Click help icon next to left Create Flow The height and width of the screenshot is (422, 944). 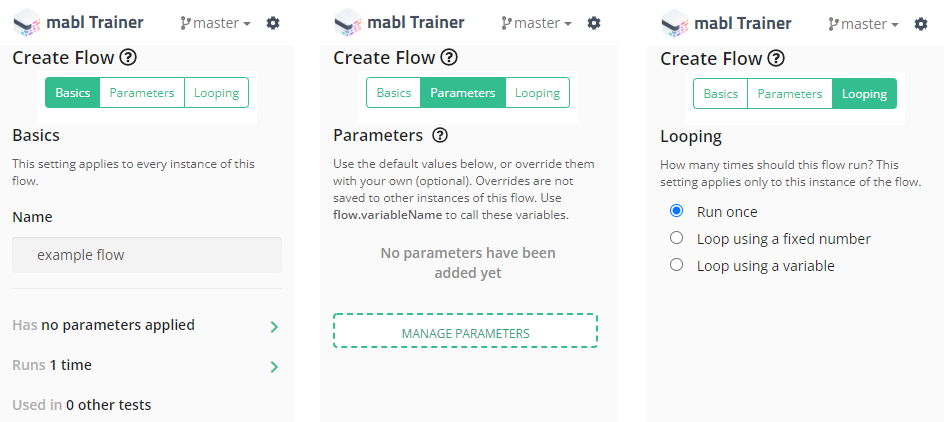[x=128, y=58]
